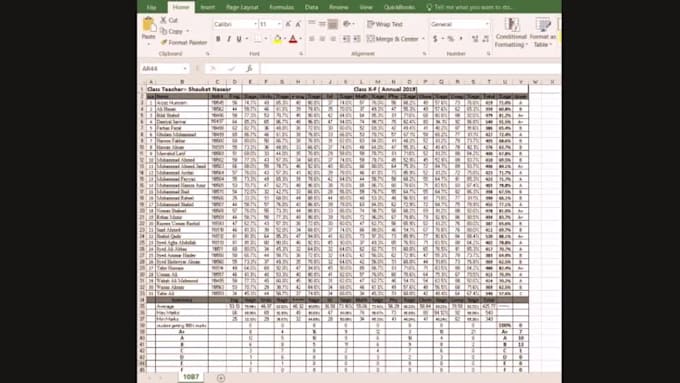The height and width of the screenshot is (383, 680).
Task: Click the Tell me what you want search box
Action: [468, 7]
